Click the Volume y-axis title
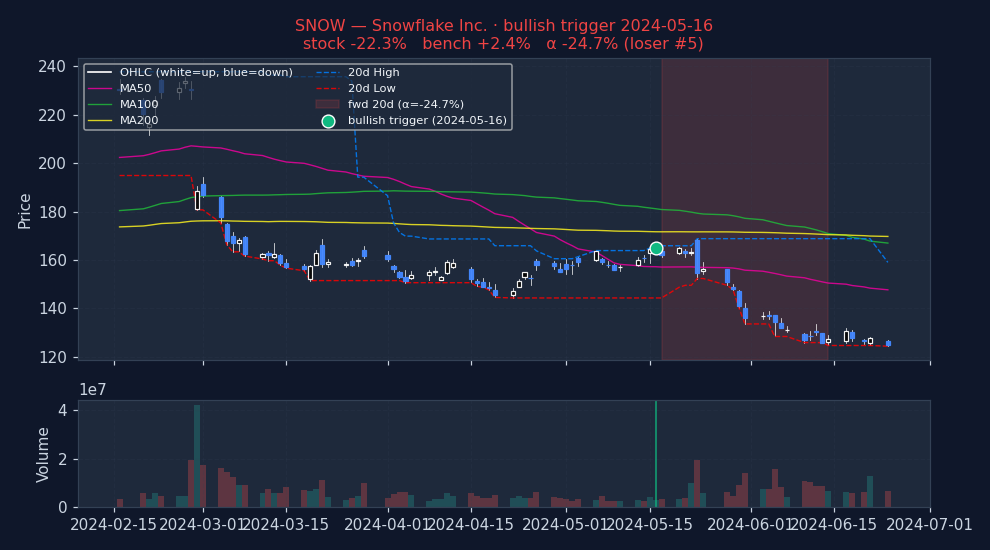 point(43,454)
